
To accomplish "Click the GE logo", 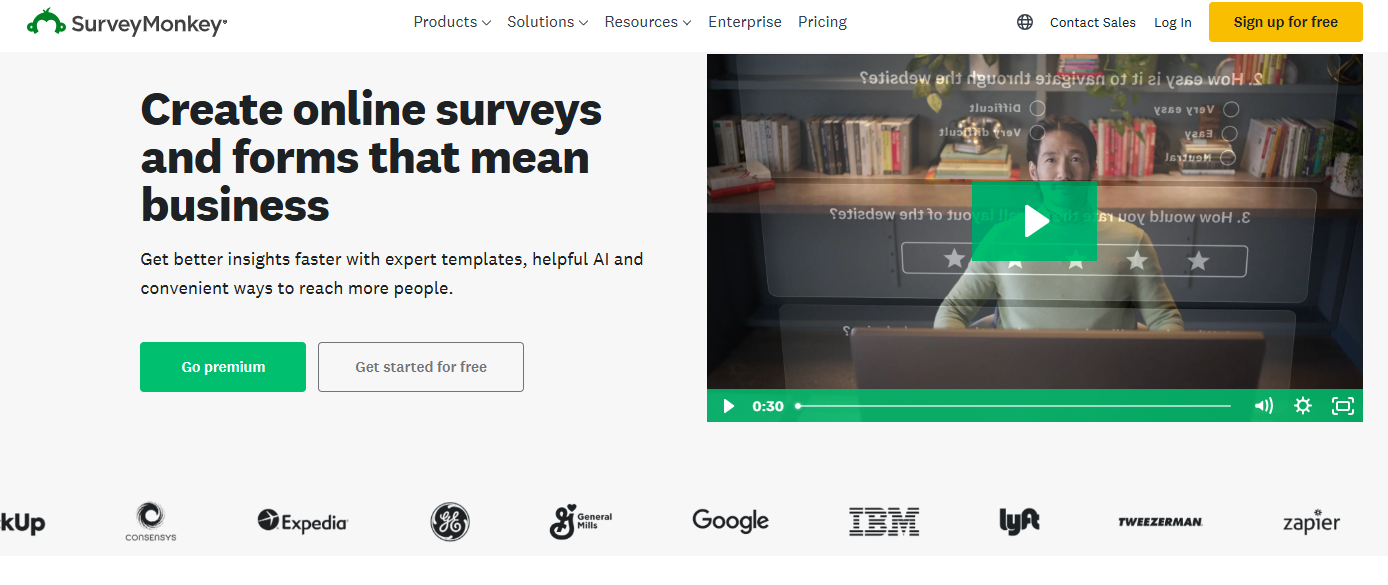I will [x=450, y=522].
